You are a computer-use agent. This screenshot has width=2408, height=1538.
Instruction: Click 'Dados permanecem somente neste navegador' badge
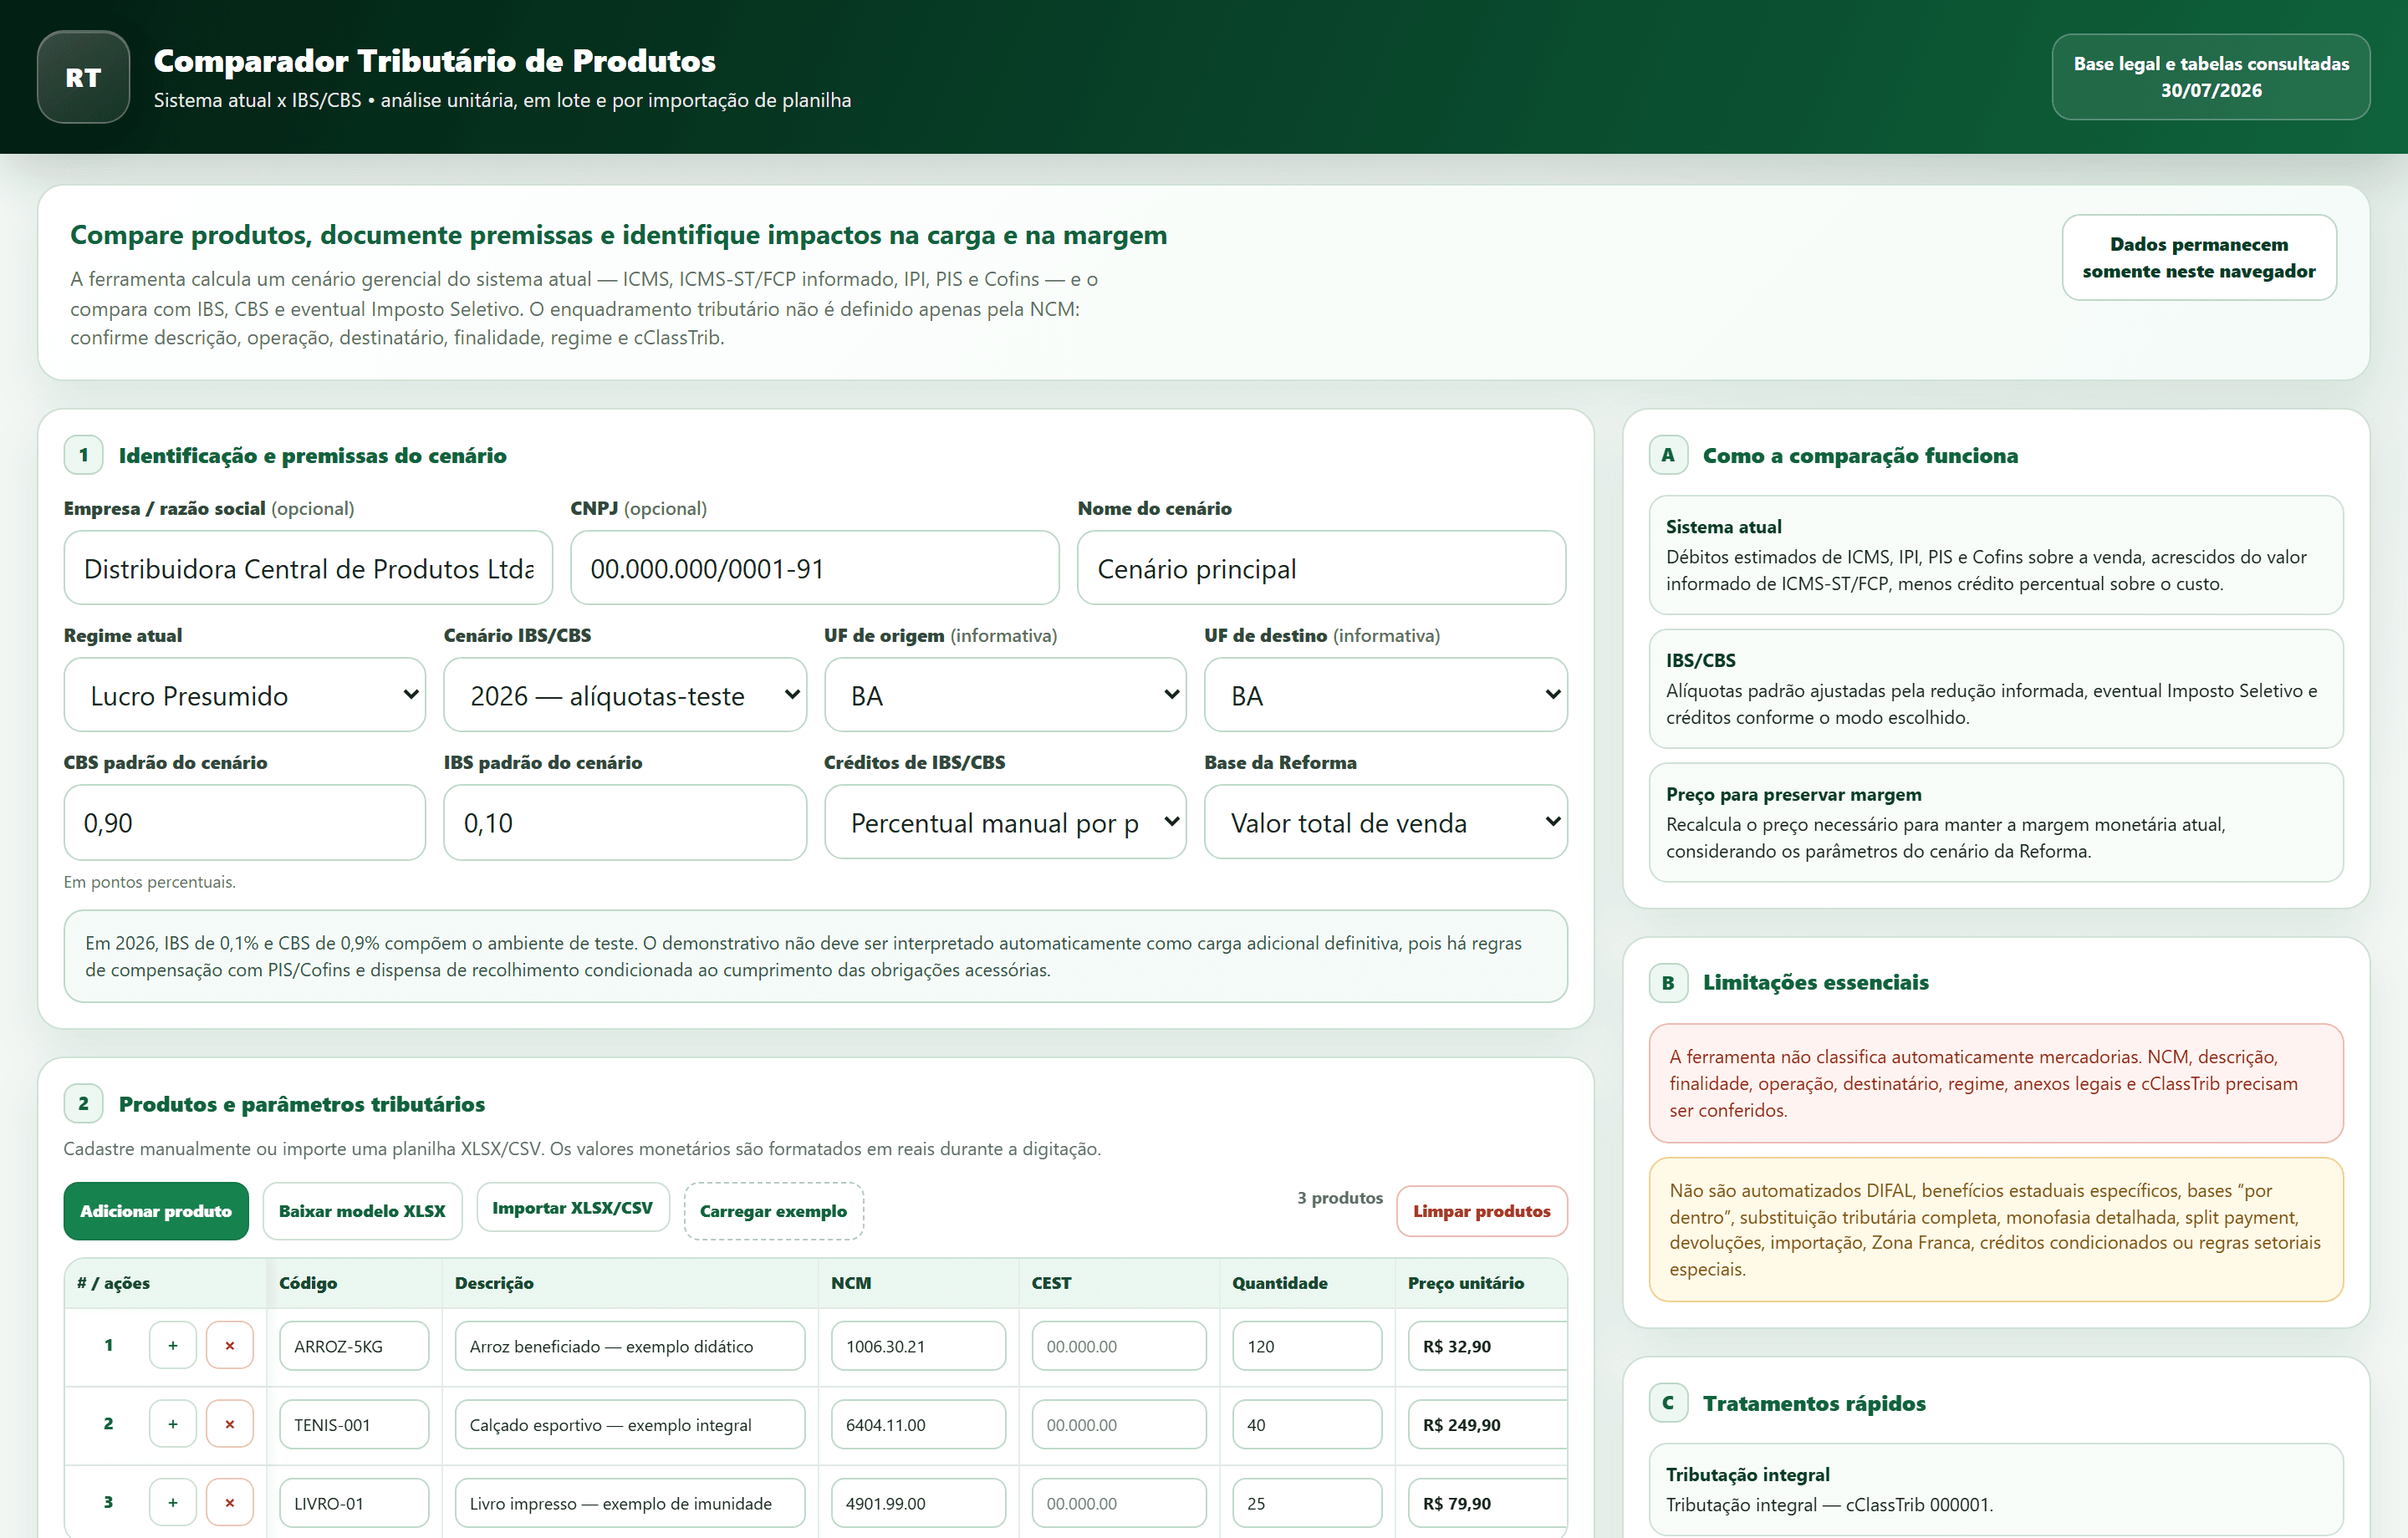[x=2199, y=257]
